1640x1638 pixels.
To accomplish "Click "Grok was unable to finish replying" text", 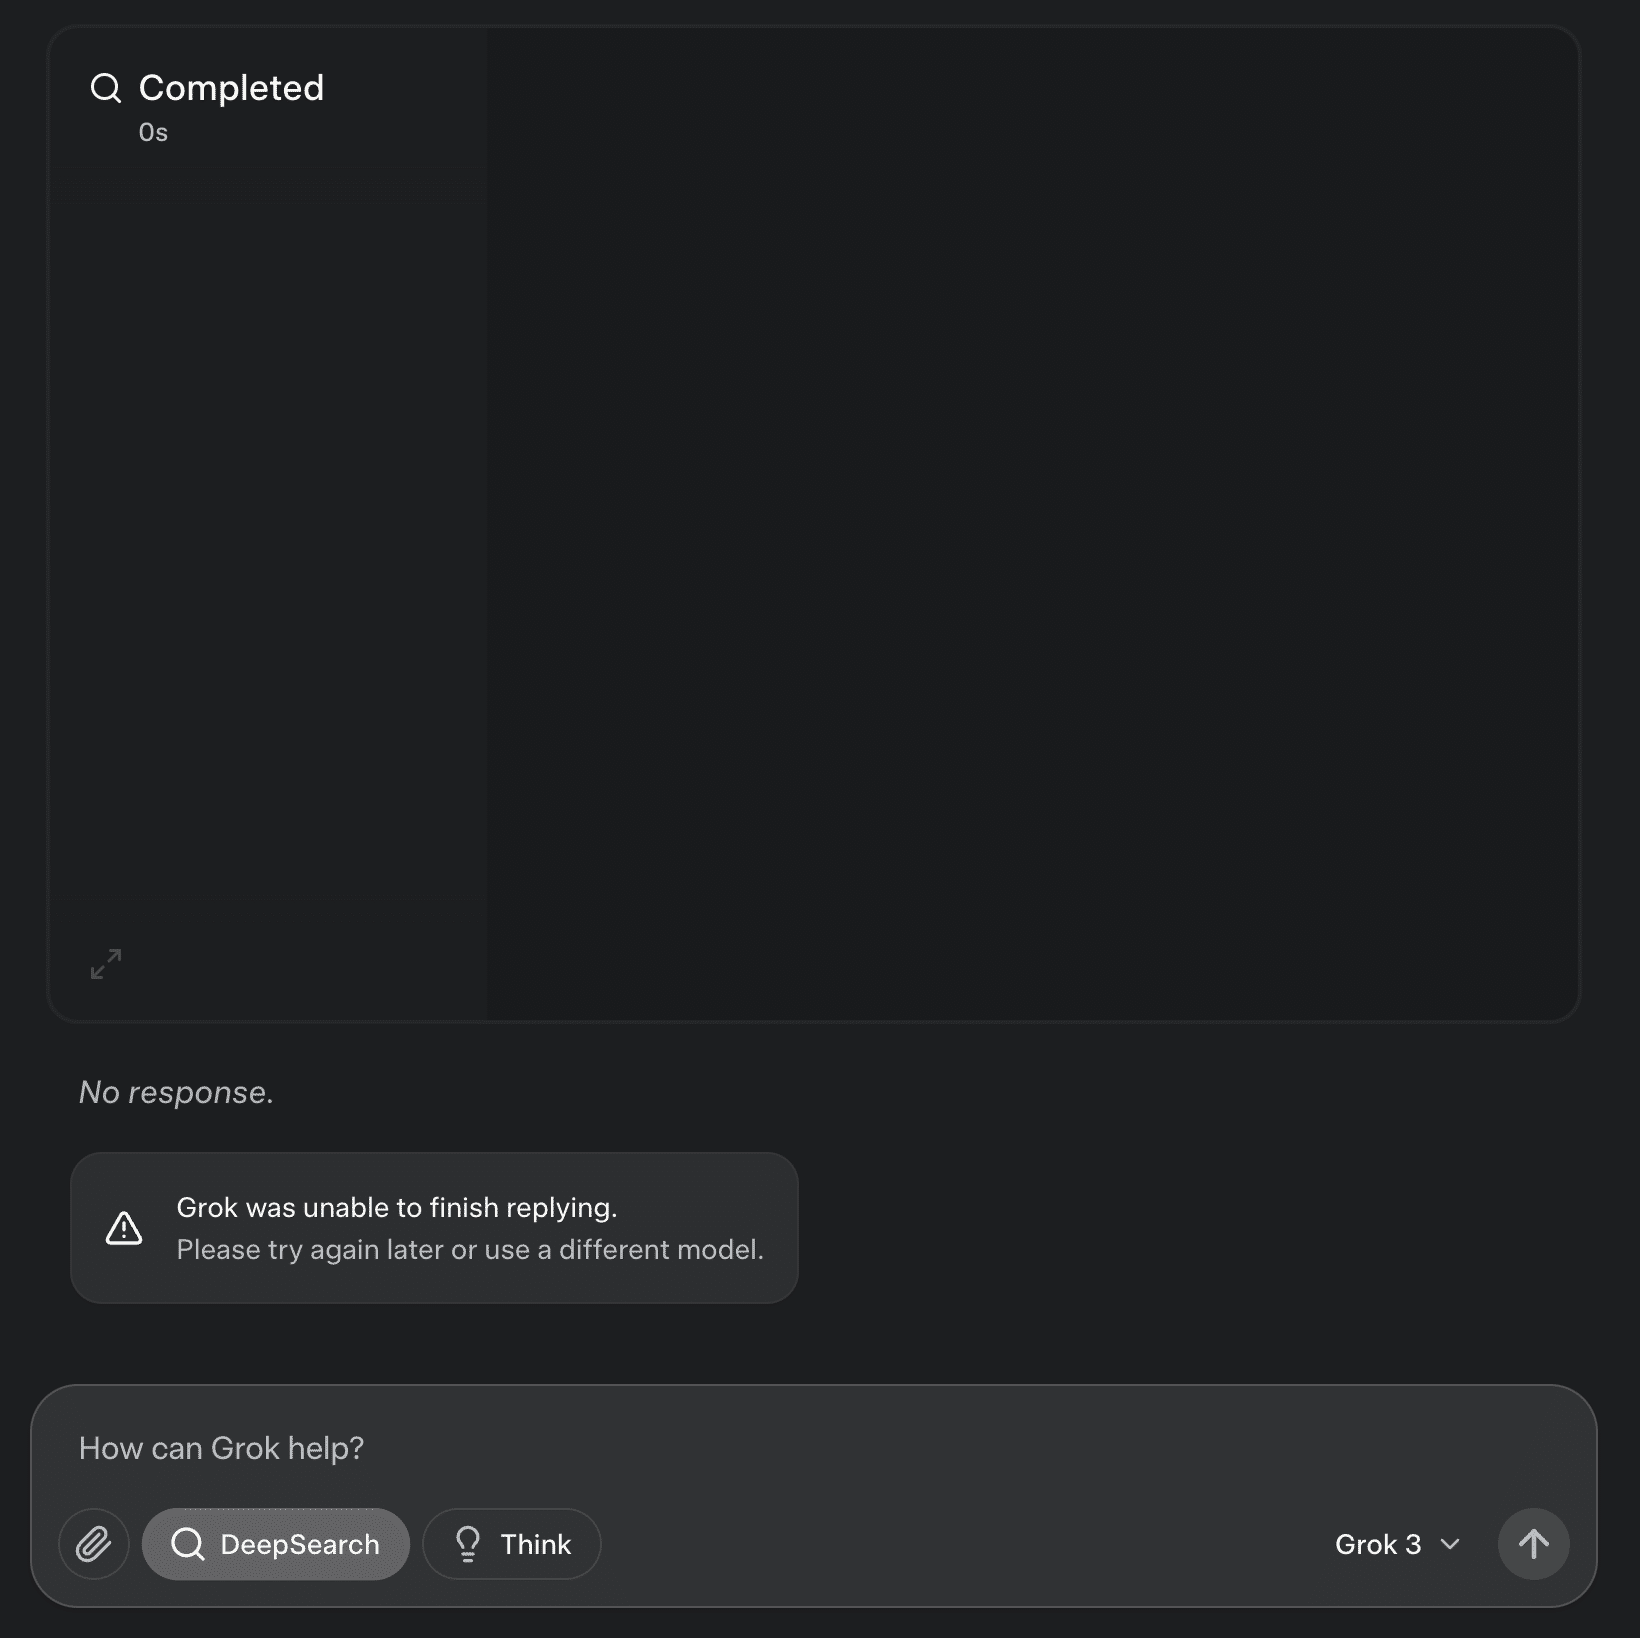I will [x=396, y=1208].
